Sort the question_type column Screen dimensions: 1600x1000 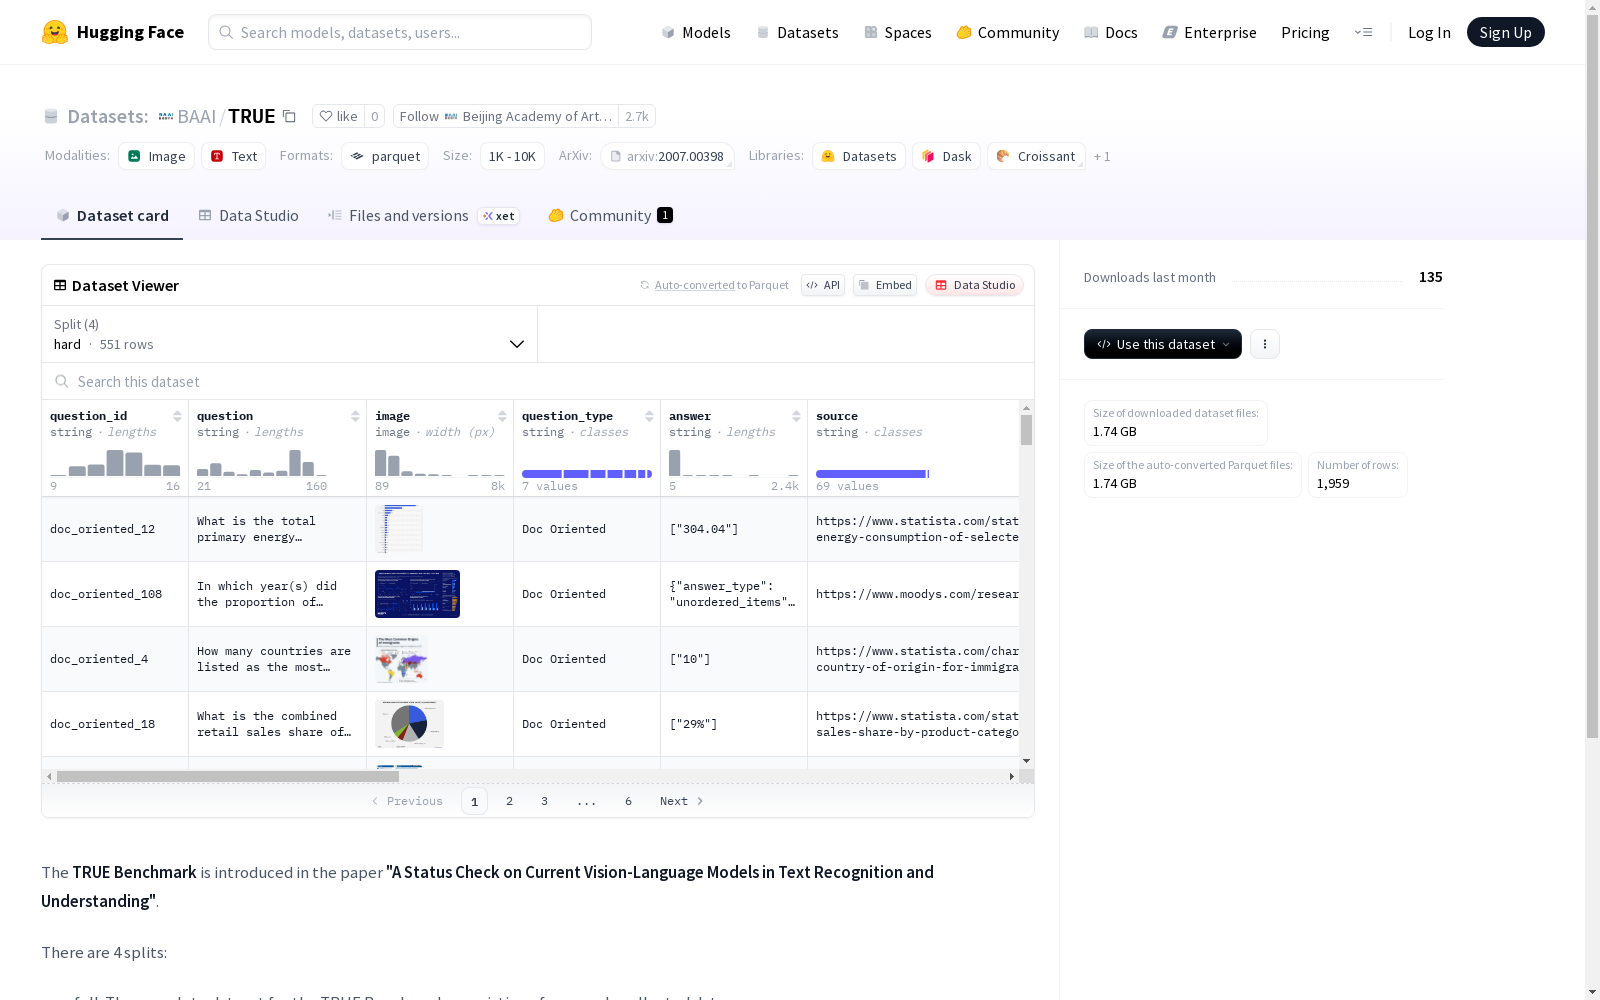(x=649, y=416)
